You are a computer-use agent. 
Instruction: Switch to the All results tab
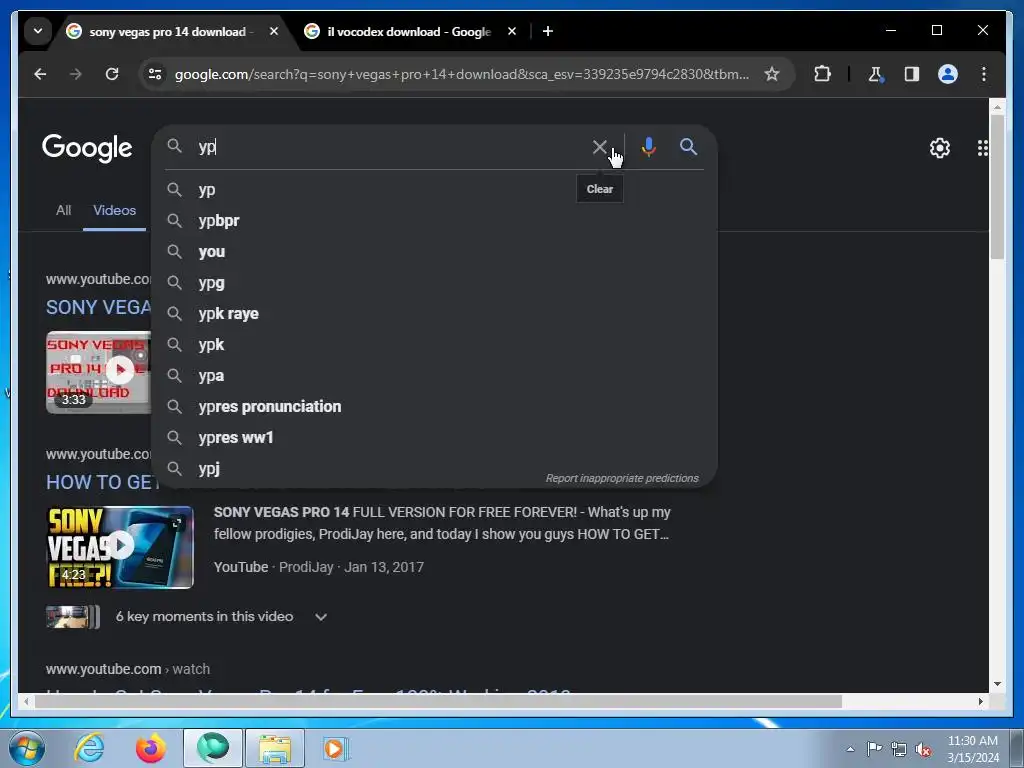(x=63, y=210)
